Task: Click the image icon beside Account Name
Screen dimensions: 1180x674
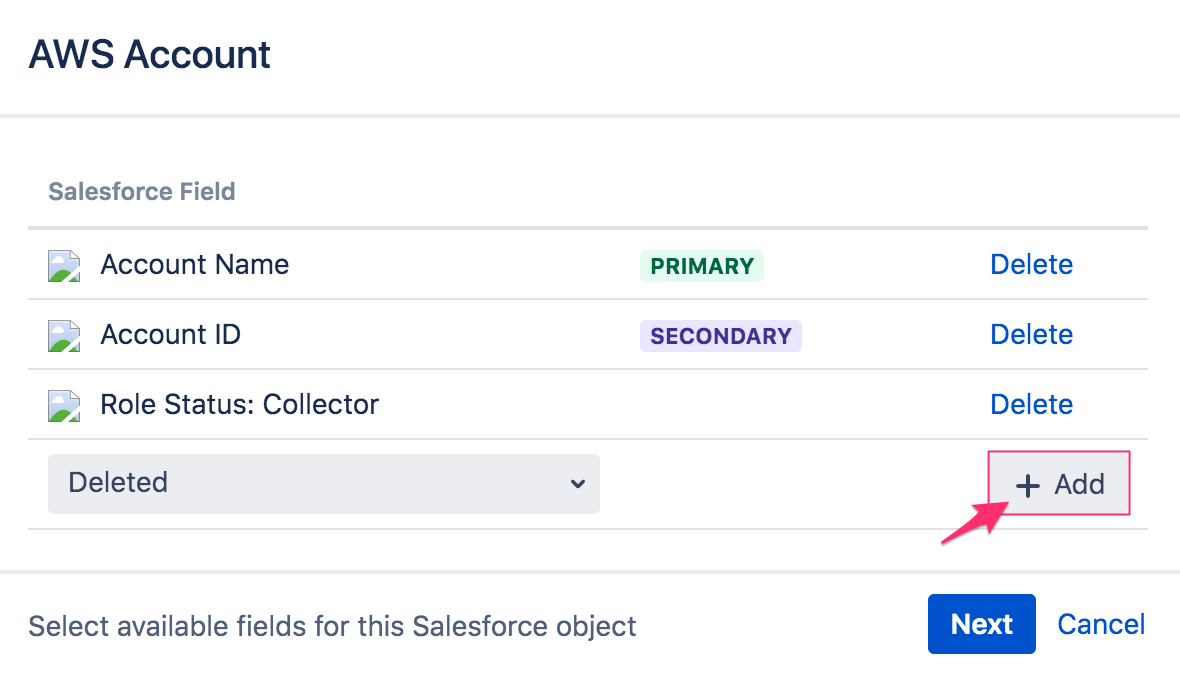Action: [64, 266]
